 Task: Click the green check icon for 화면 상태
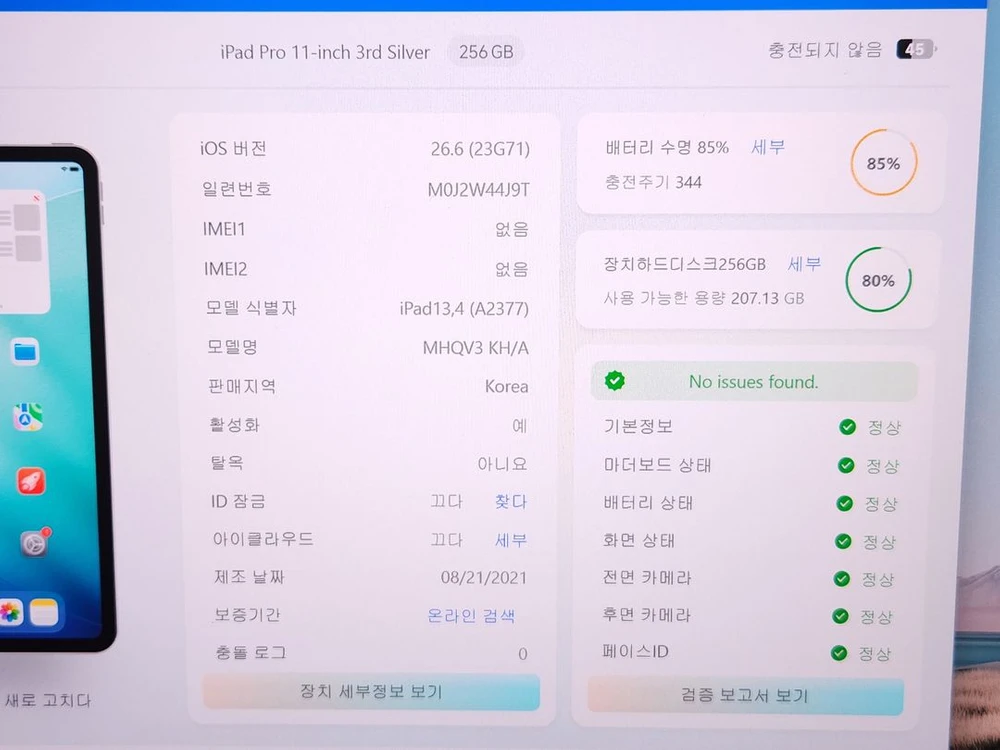tap(843, 541)
